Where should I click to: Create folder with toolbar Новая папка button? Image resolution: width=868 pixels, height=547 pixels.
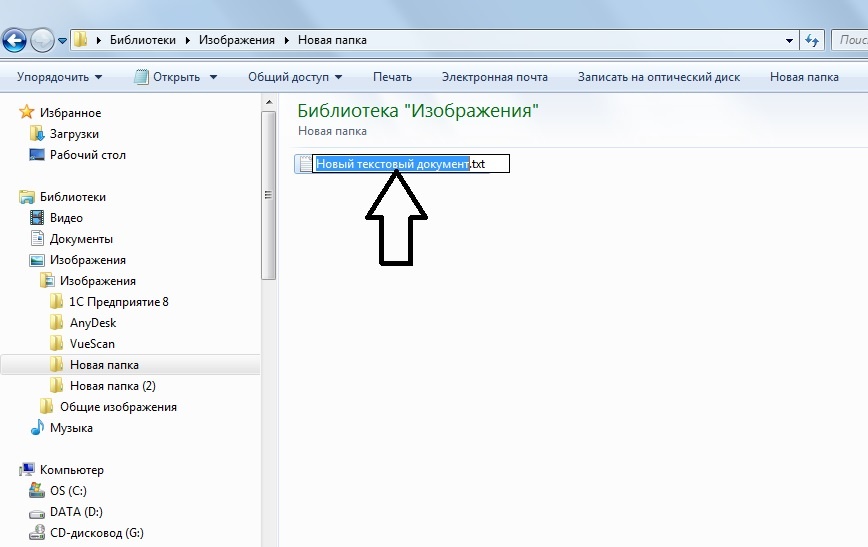tap(804, 77)
